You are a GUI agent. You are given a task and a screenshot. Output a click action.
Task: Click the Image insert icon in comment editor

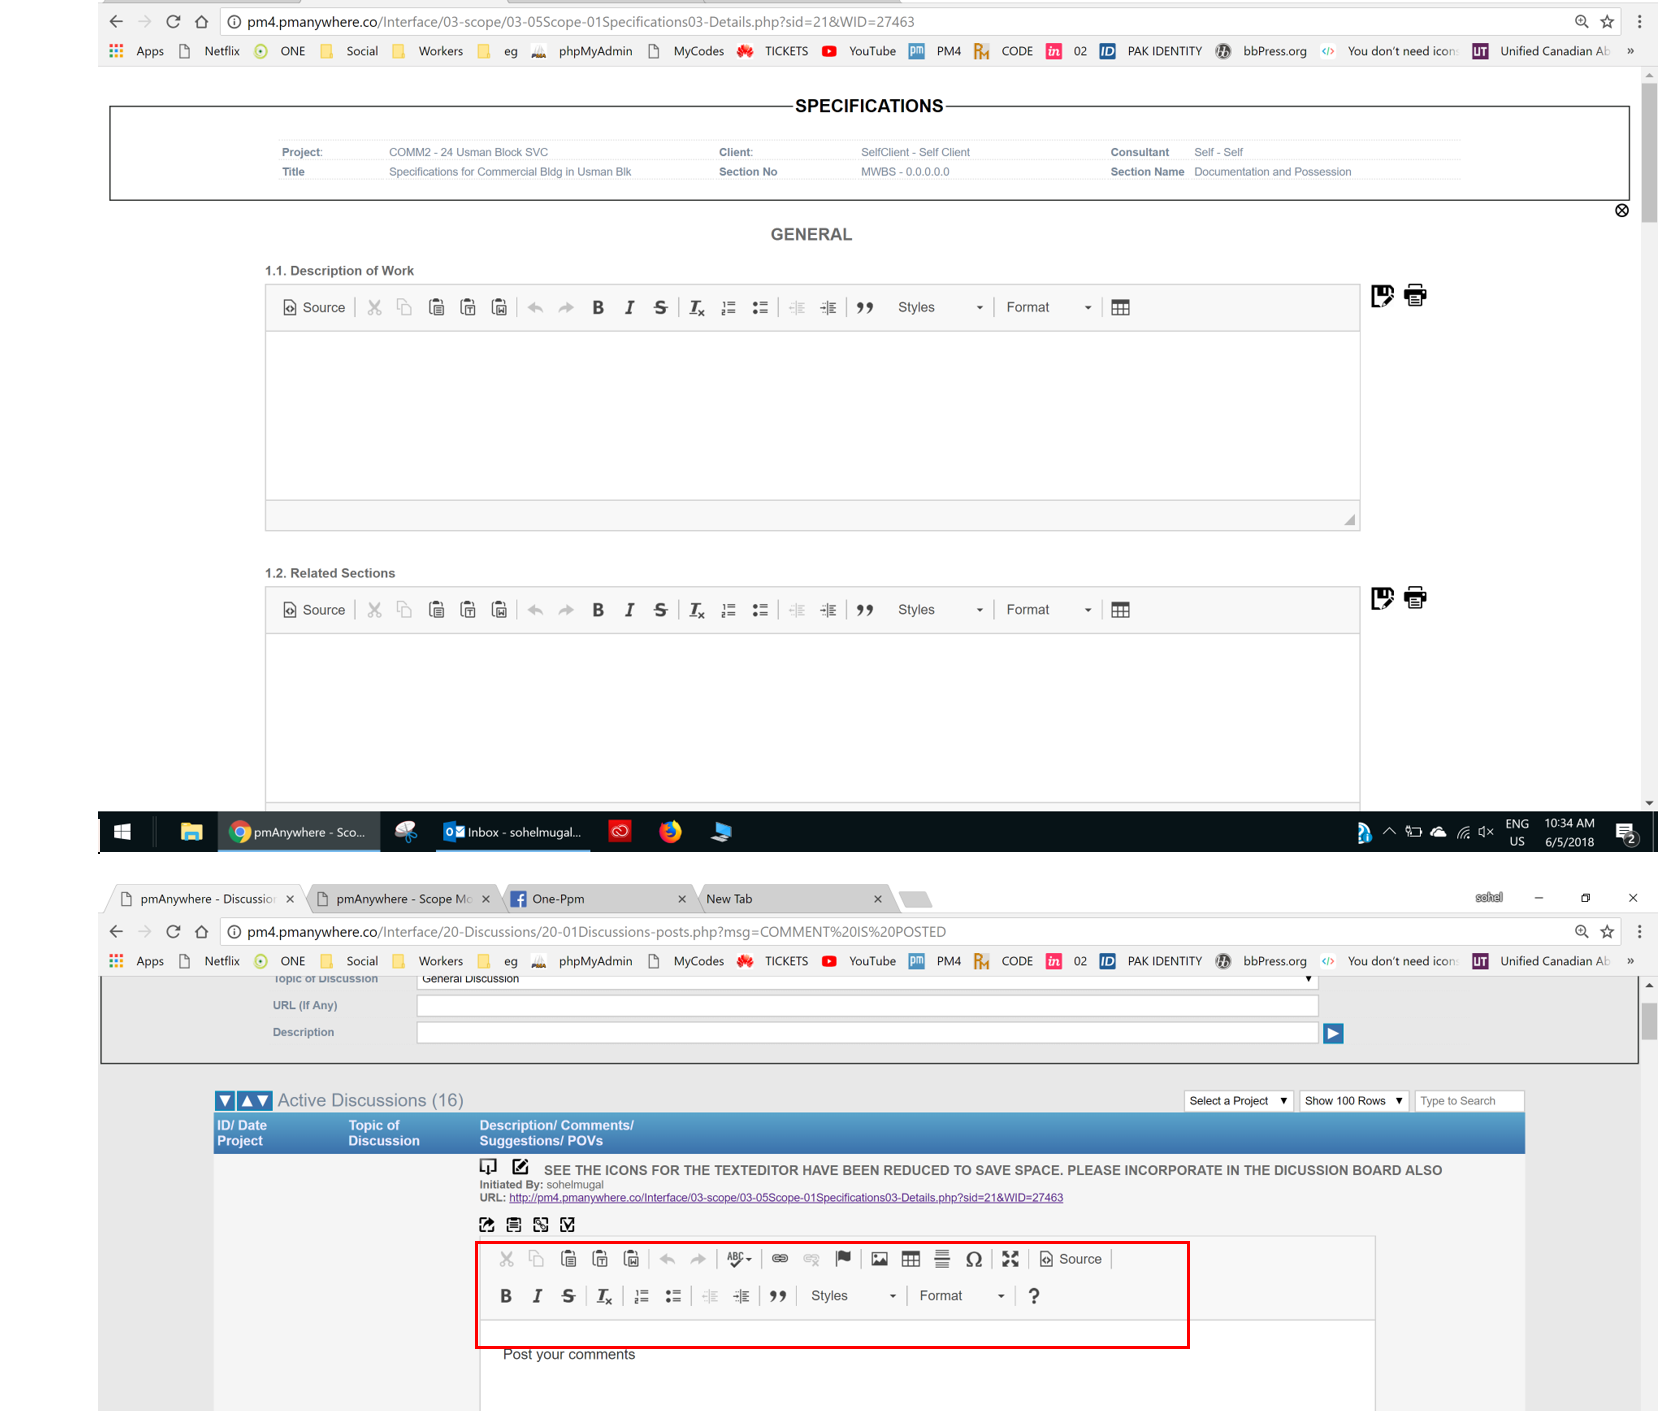879,1260
